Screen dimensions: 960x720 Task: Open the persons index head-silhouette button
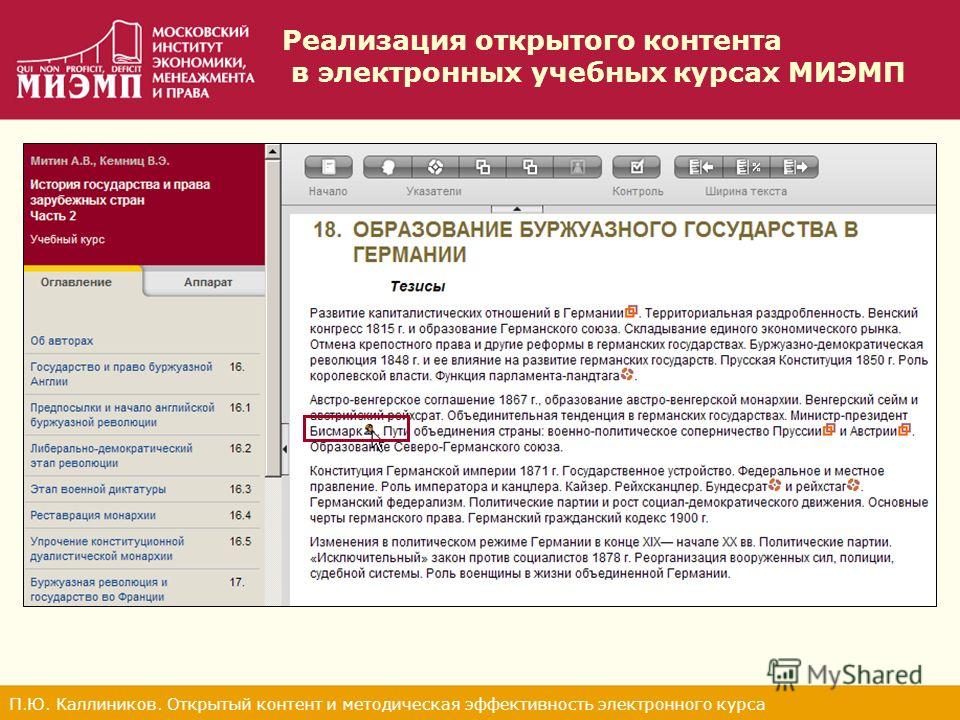click(388, 167)
